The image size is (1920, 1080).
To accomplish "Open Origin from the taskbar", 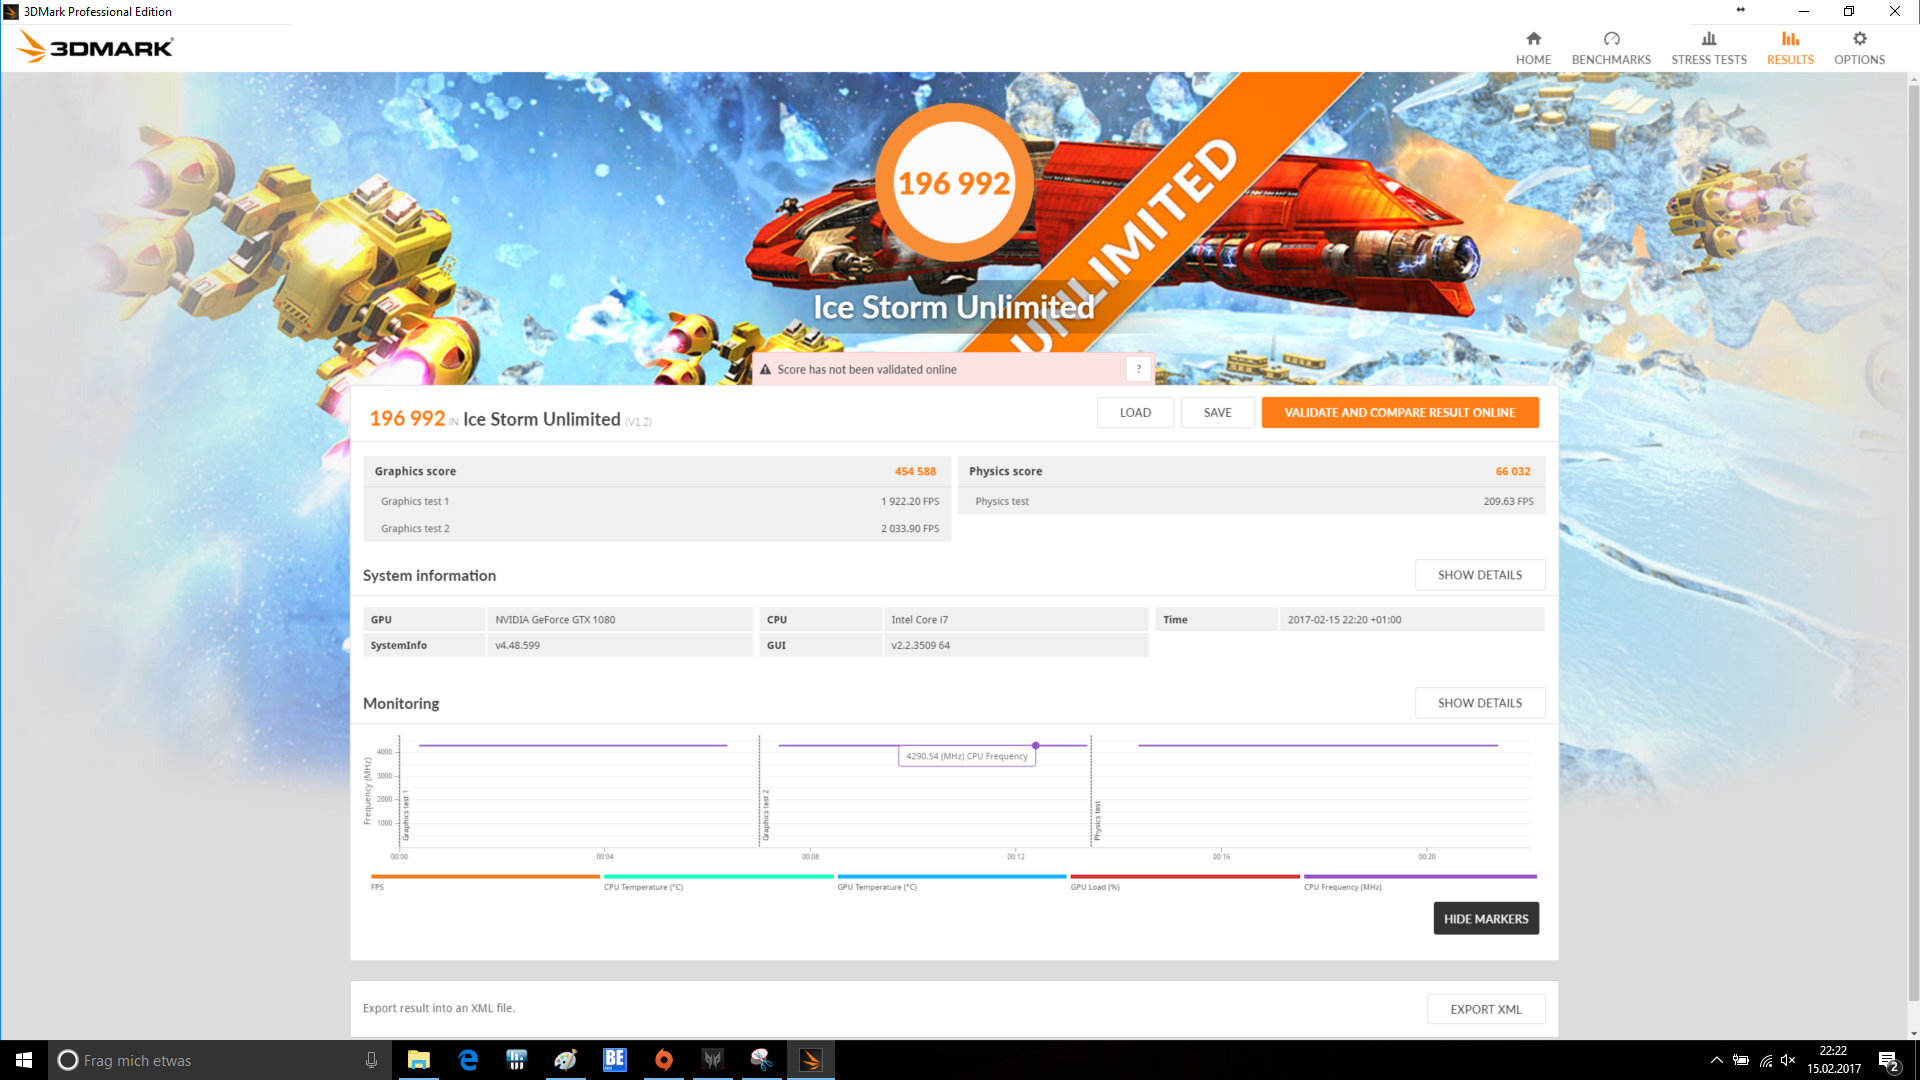I will coord(663,1060).
